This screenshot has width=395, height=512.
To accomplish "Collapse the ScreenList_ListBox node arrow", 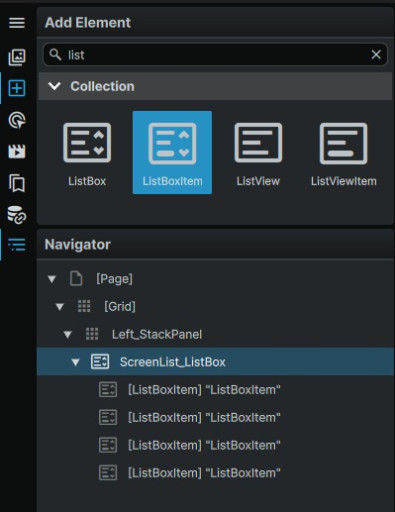I will point(76,362).
